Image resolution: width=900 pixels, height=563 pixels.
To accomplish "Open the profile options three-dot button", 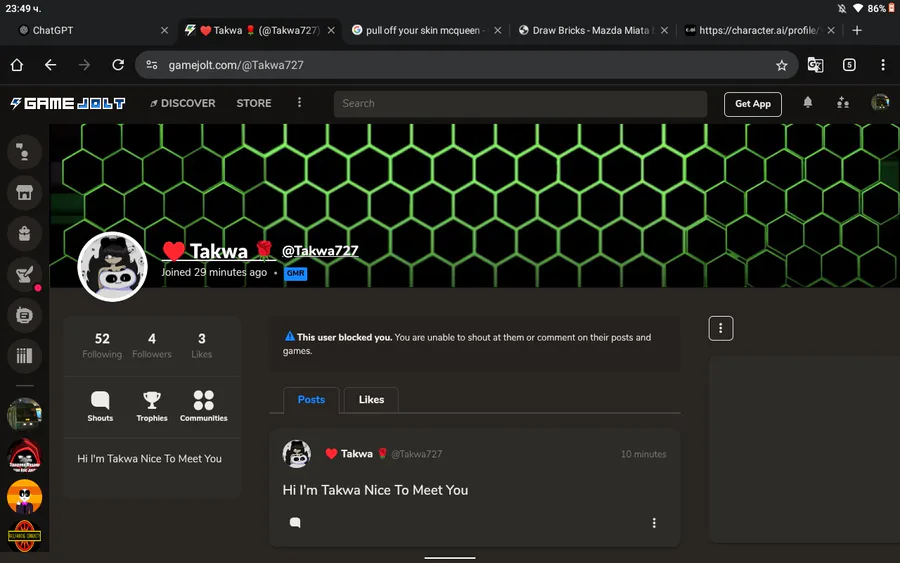I will pos(720,329).
